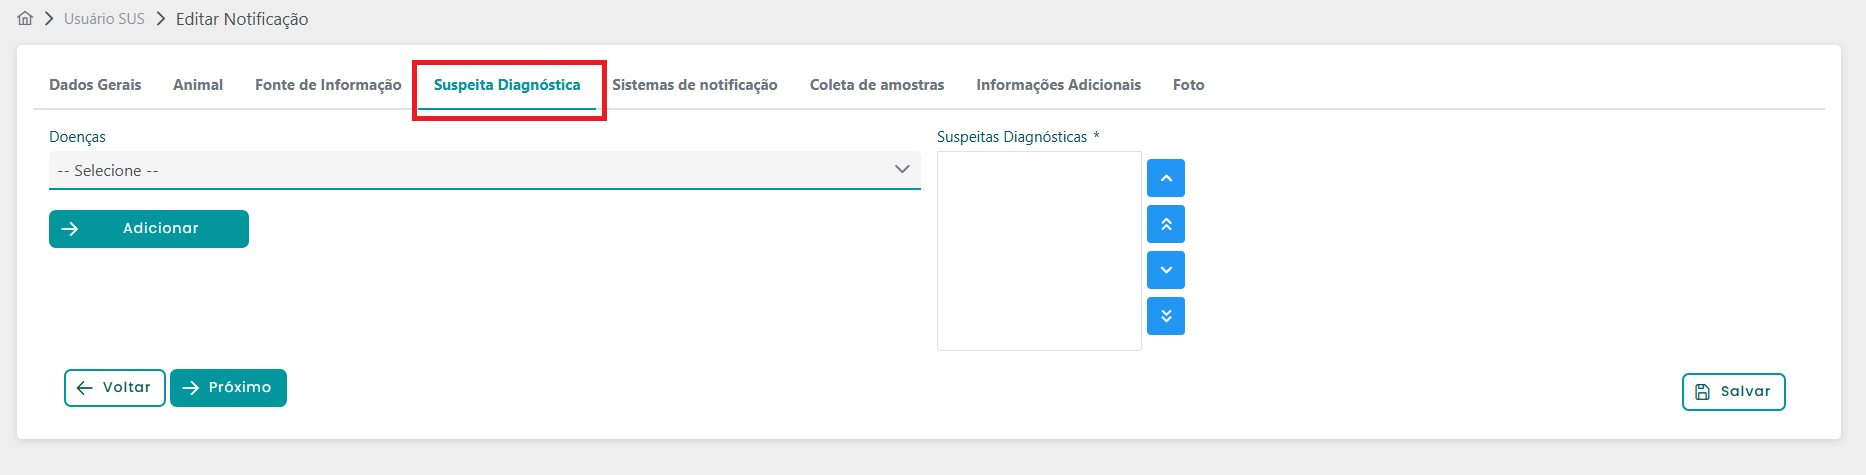Open Sistemas de notificação tab
Image resolution: width=1866 pixels, height=475 pixels.
pyautogui.click(x=695, y=85)
